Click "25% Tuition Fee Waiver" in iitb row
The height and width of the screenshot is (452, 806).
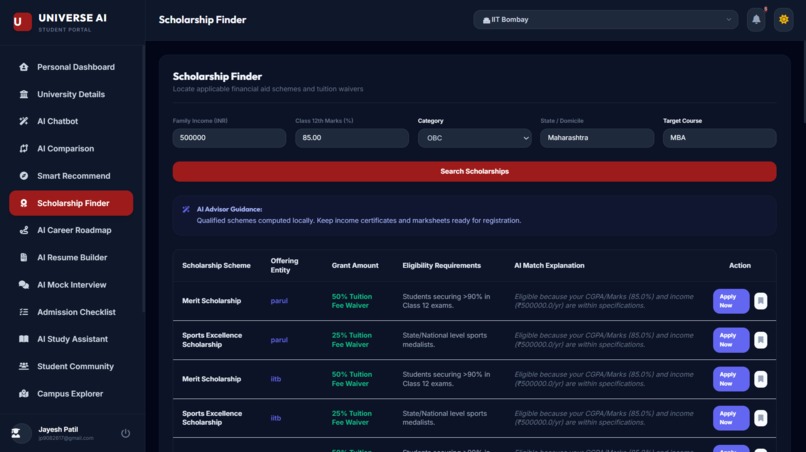352,418
